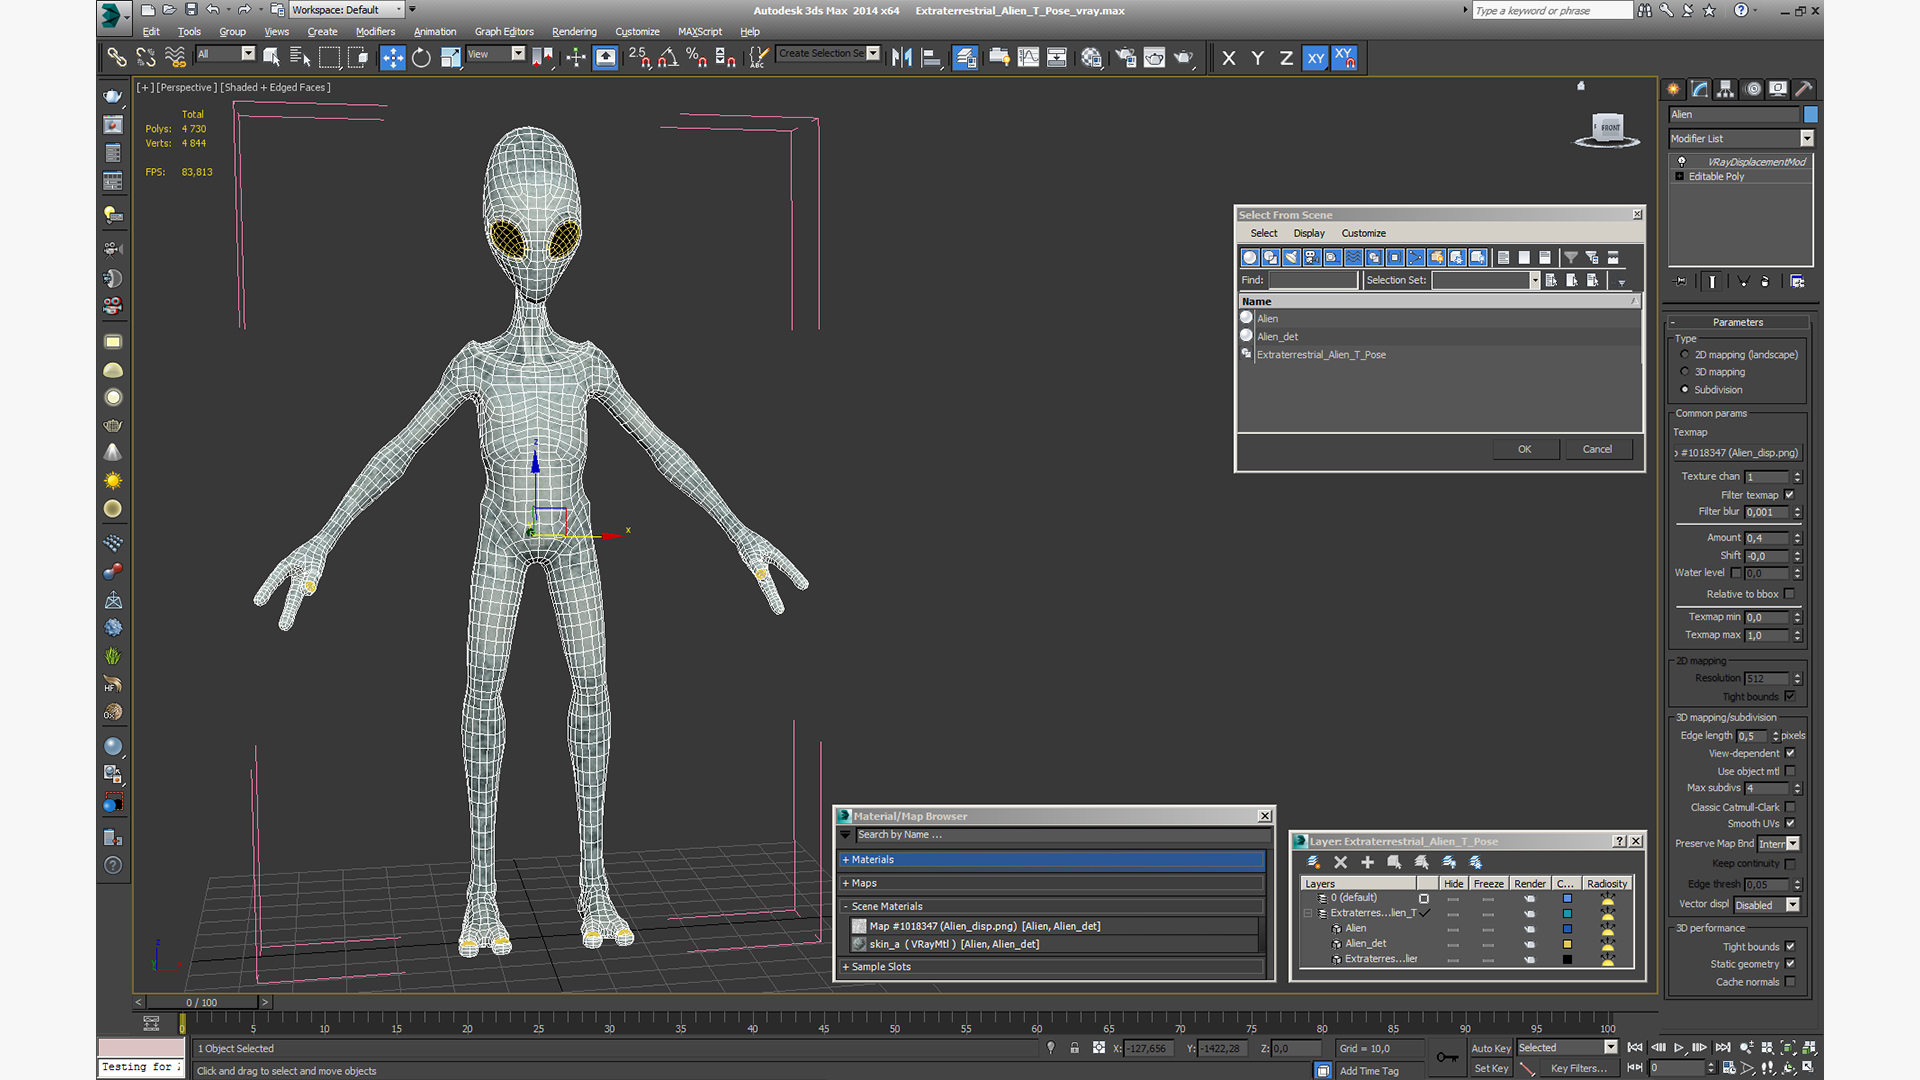Click the Mirror tool icon
The image size is (1920, 1080).
click(x=902, y=58)
